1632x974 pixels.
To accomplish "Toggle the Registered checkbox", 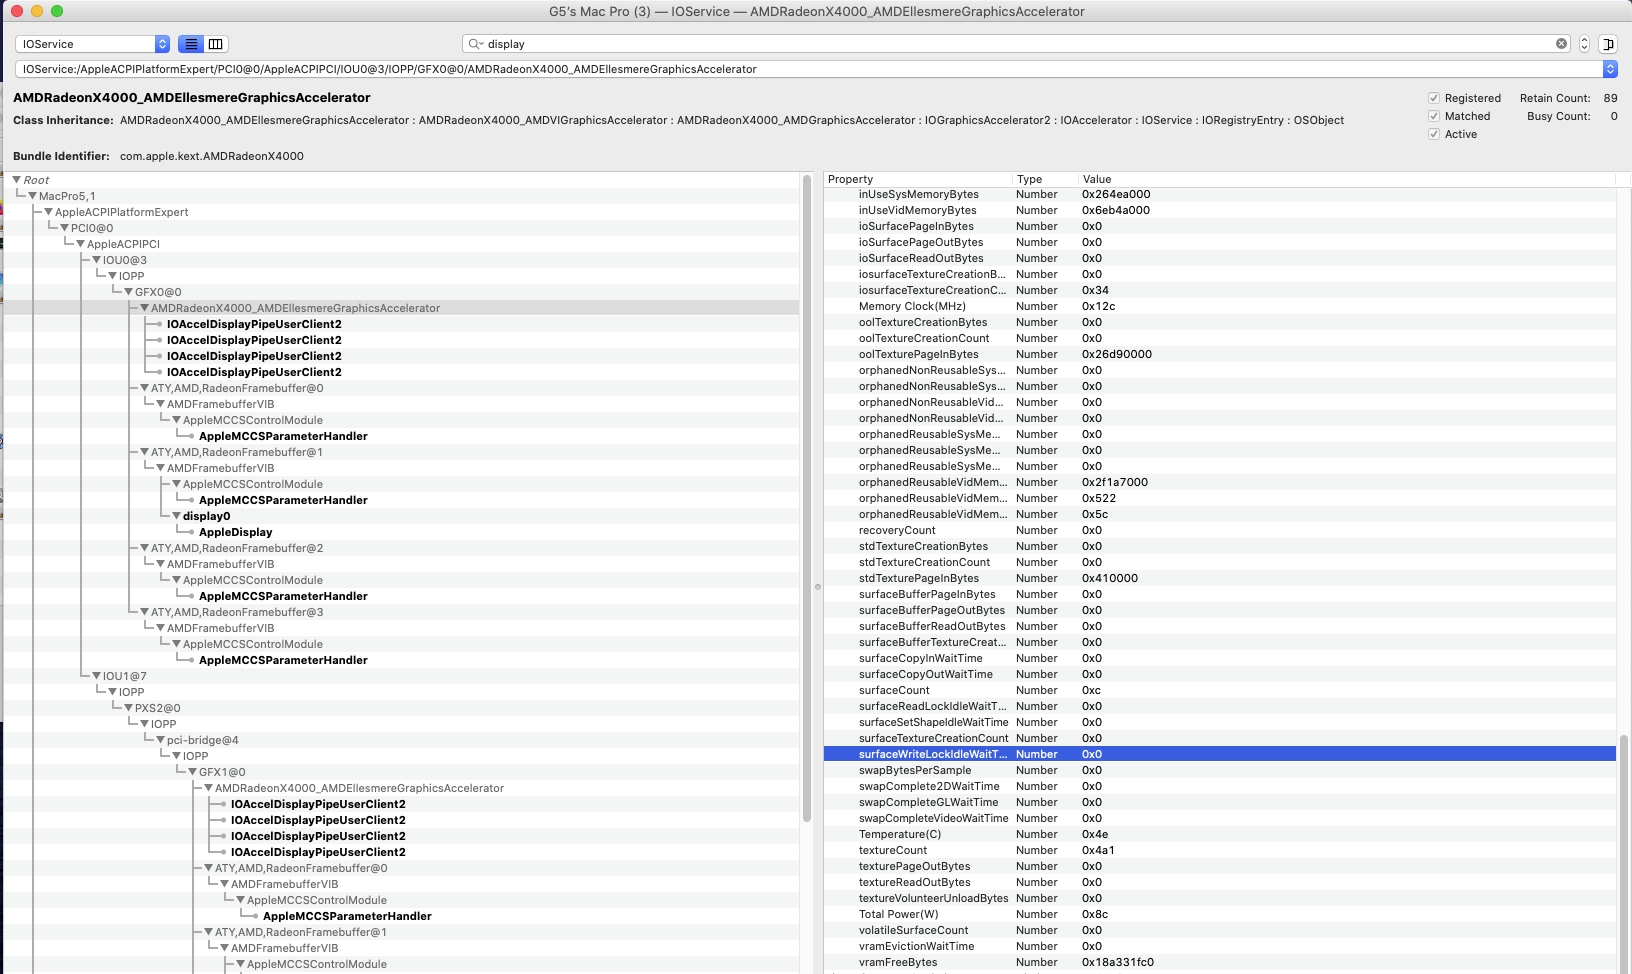I will pos(1434,98).
